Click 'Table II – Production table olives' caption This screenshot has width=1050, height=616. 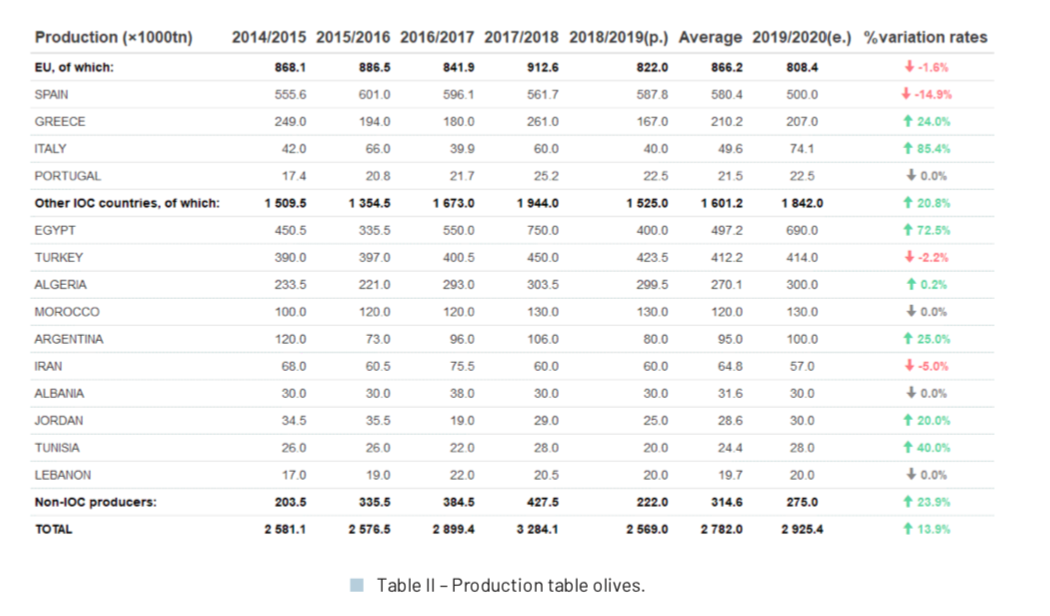tap(510, 585)
